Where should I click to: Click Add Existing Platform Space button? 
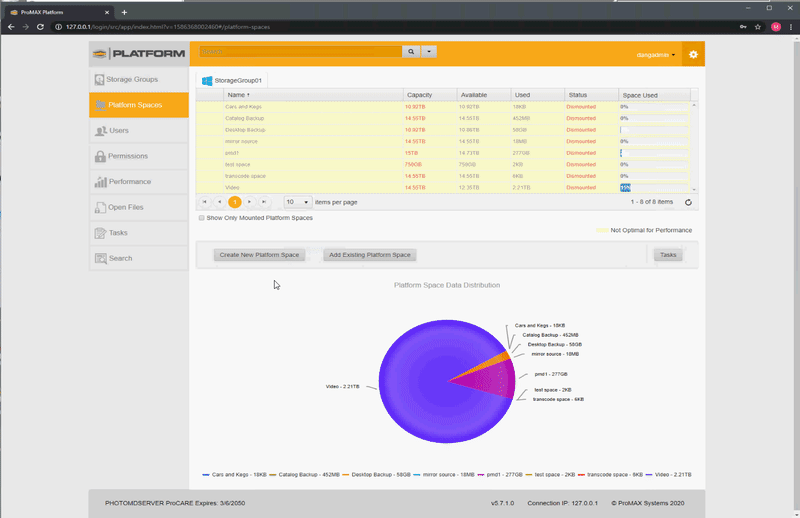point(369,255)
